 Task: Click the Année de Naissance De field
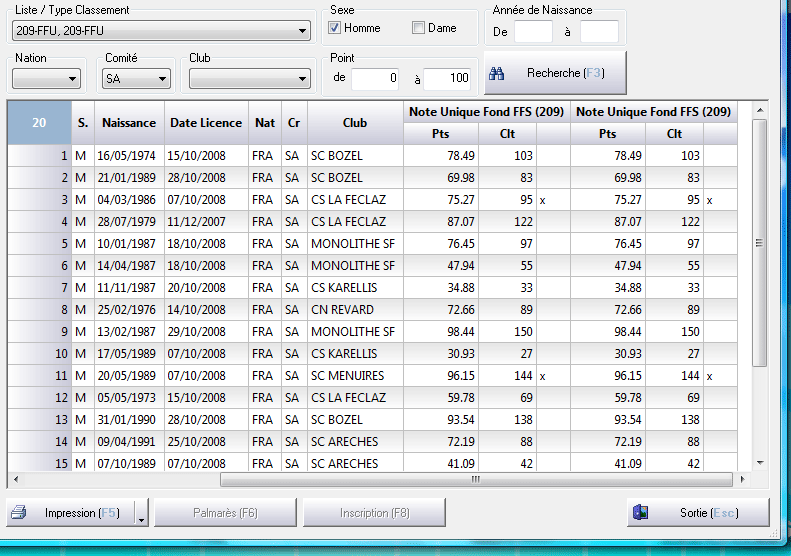pos(533,32)
